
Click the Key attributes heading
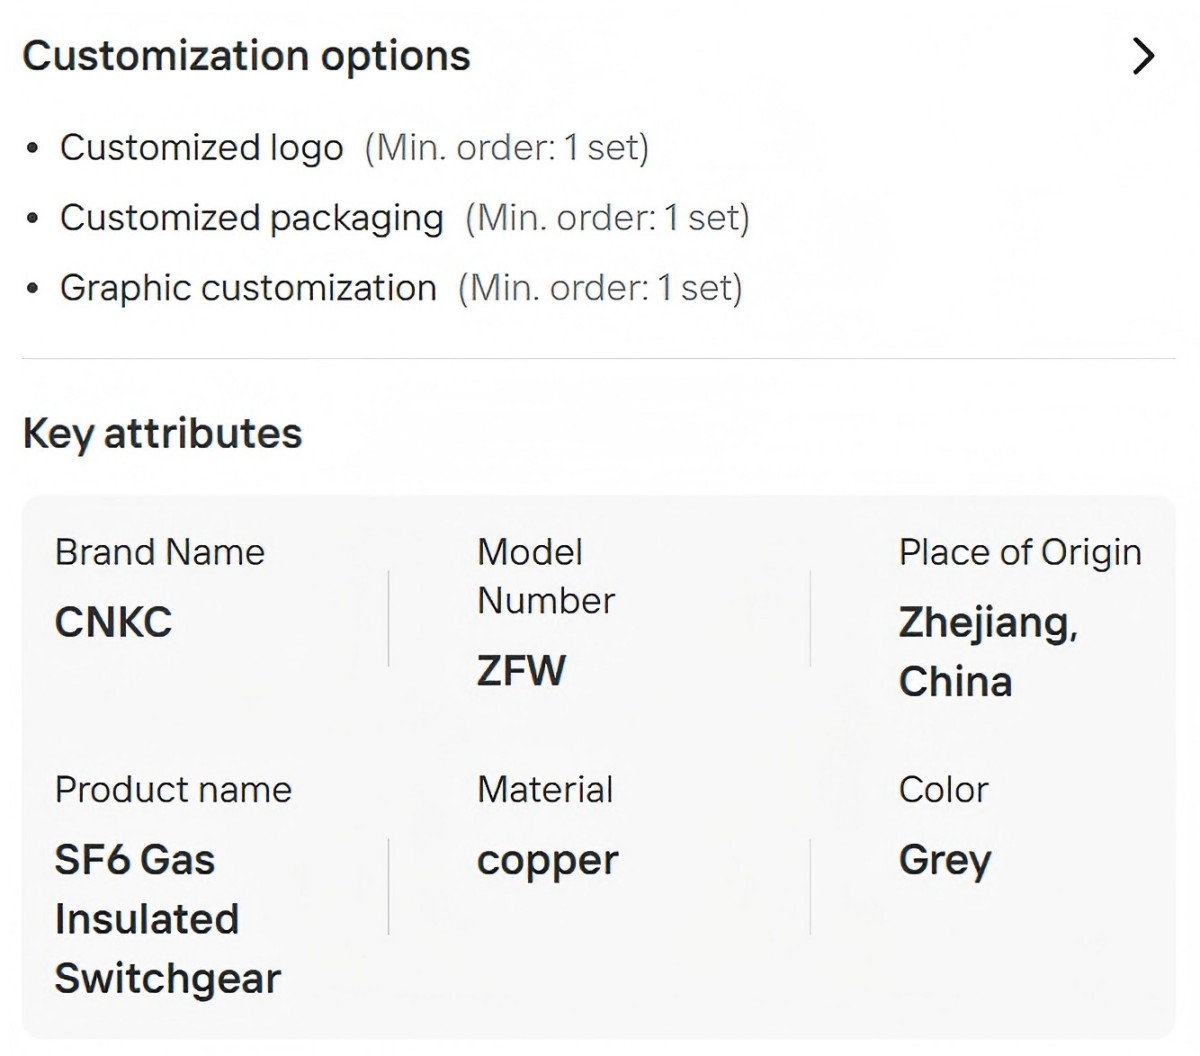pos(162,434)
